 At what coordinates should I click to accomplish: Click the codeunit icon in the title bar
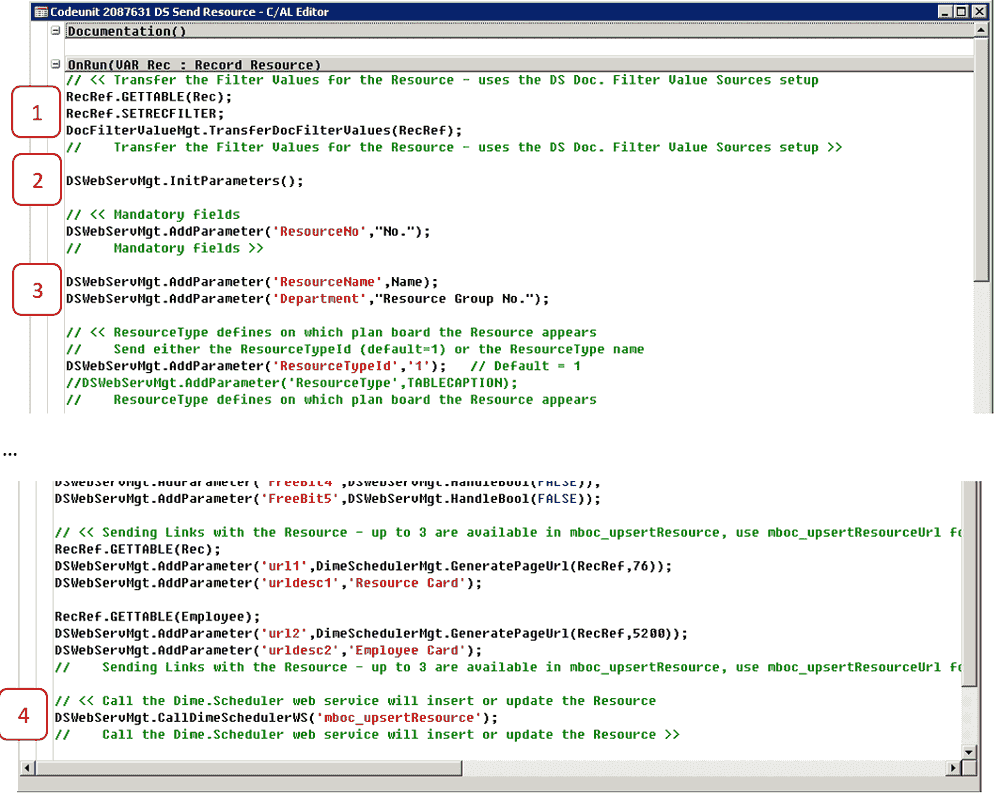tap(41, 11)
